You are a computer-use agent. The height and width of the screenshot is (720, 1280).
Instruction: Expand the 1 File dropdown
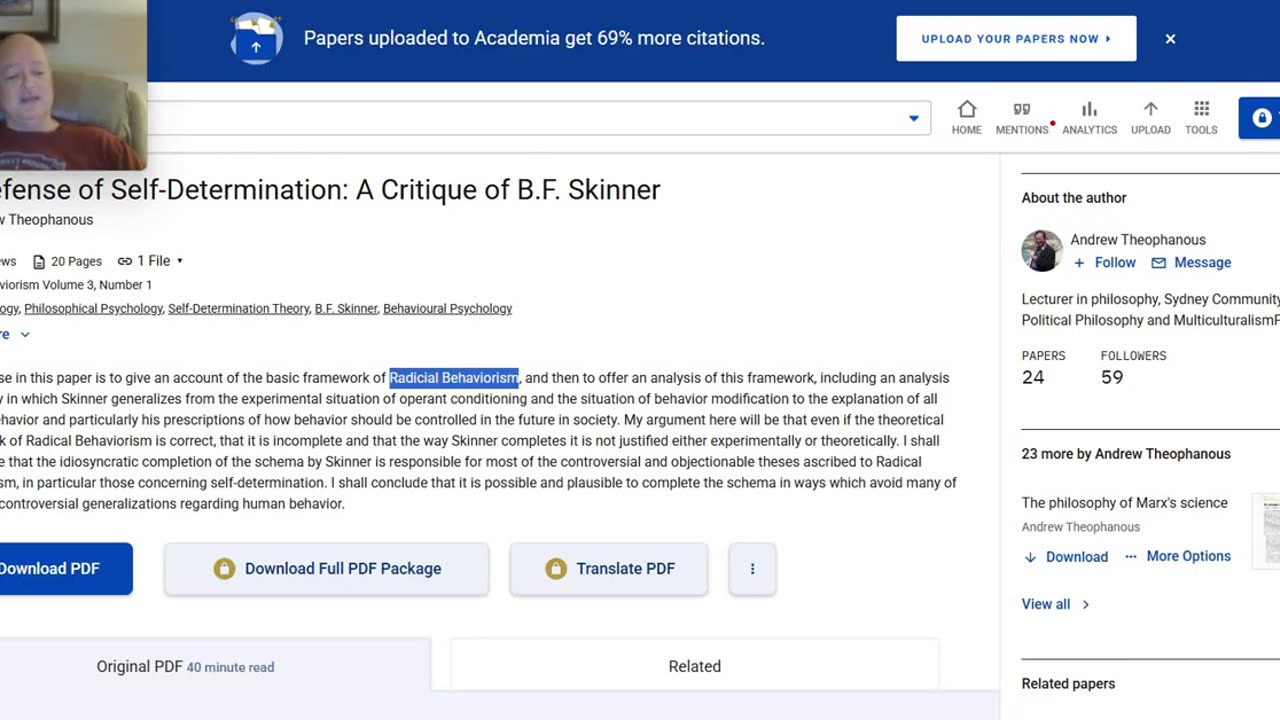(150, 261)
